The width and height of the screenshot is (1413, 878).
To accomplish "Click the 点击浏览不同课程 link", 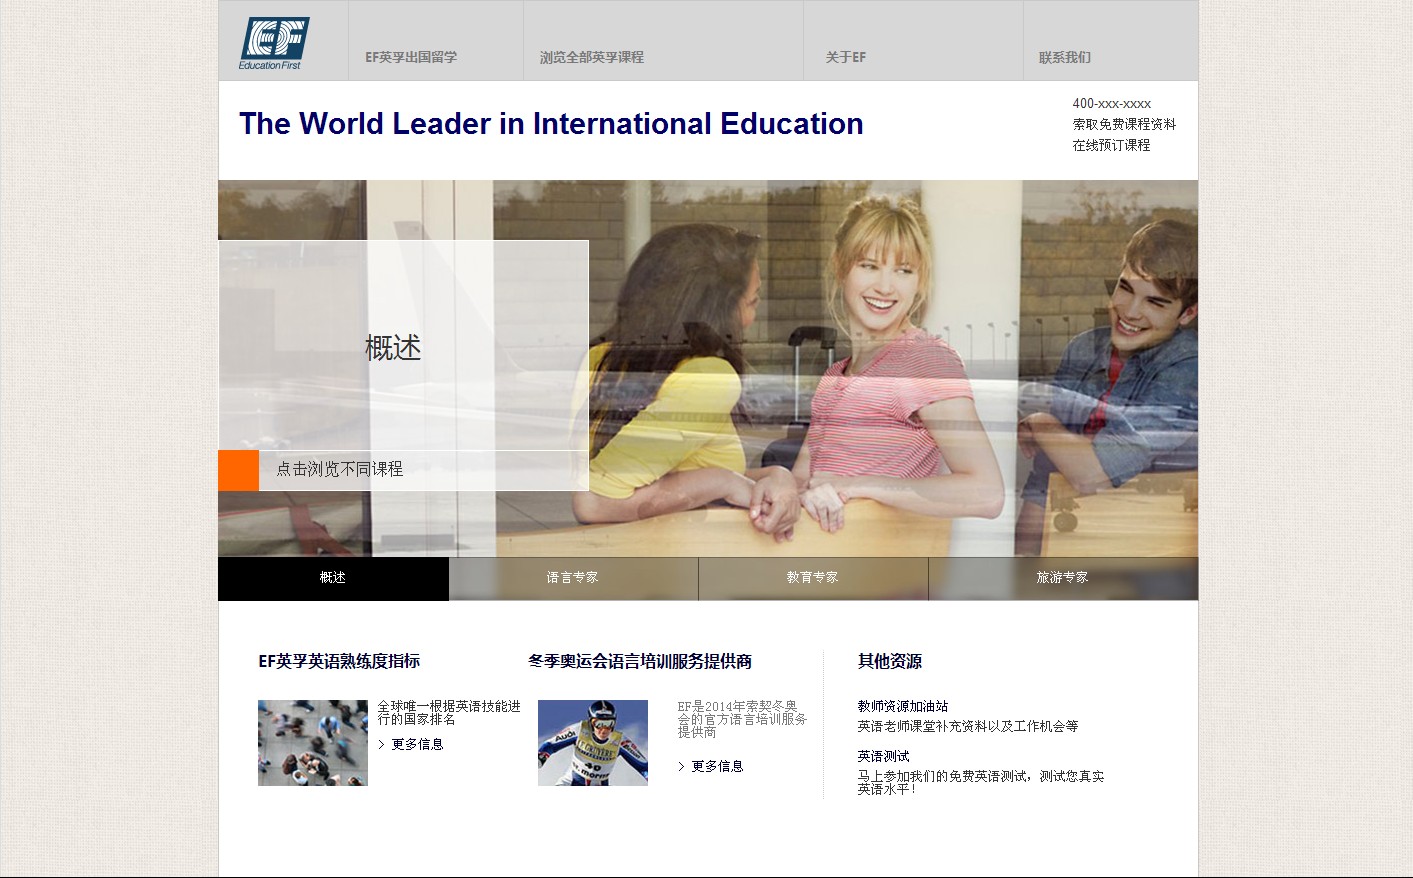I will [x=339, y=469].
